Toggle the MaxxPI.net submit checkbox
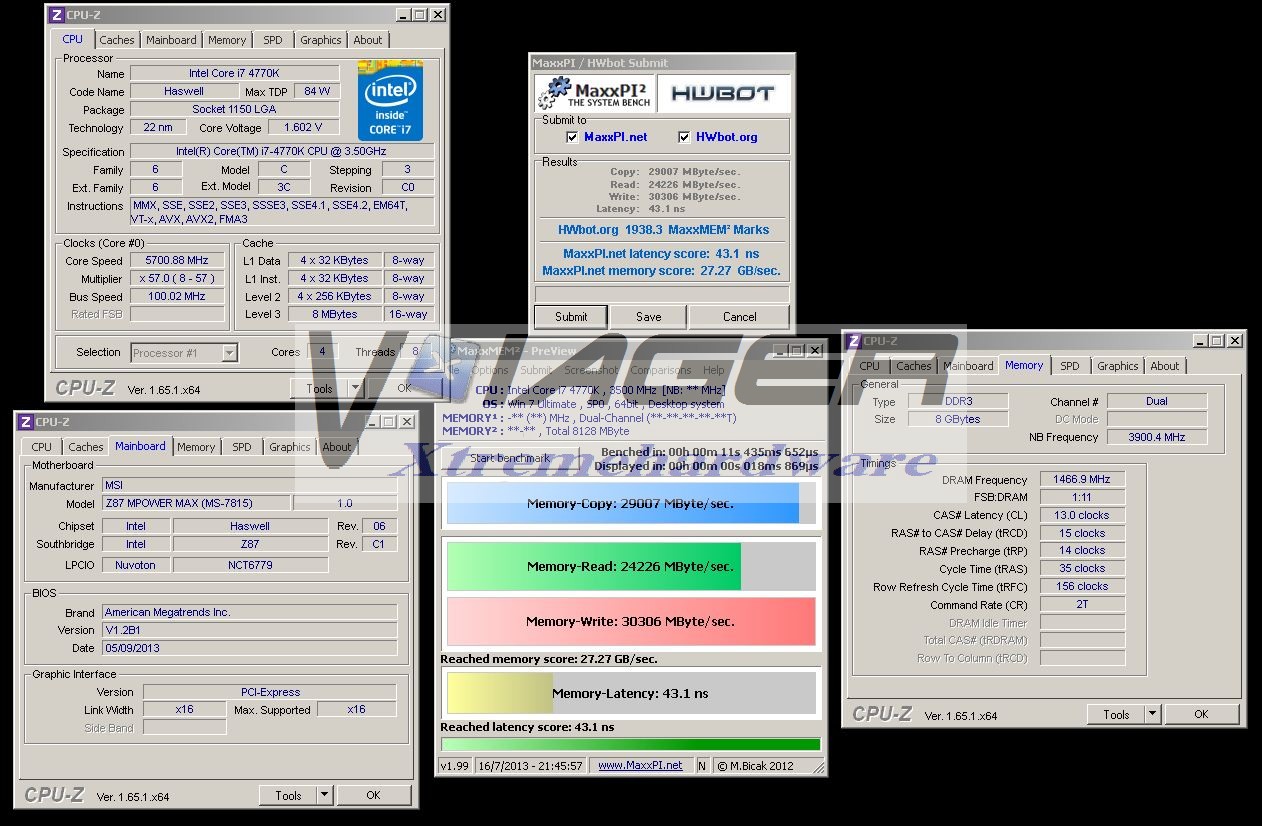Screen dimensions: 1262x826 (572, 137)
